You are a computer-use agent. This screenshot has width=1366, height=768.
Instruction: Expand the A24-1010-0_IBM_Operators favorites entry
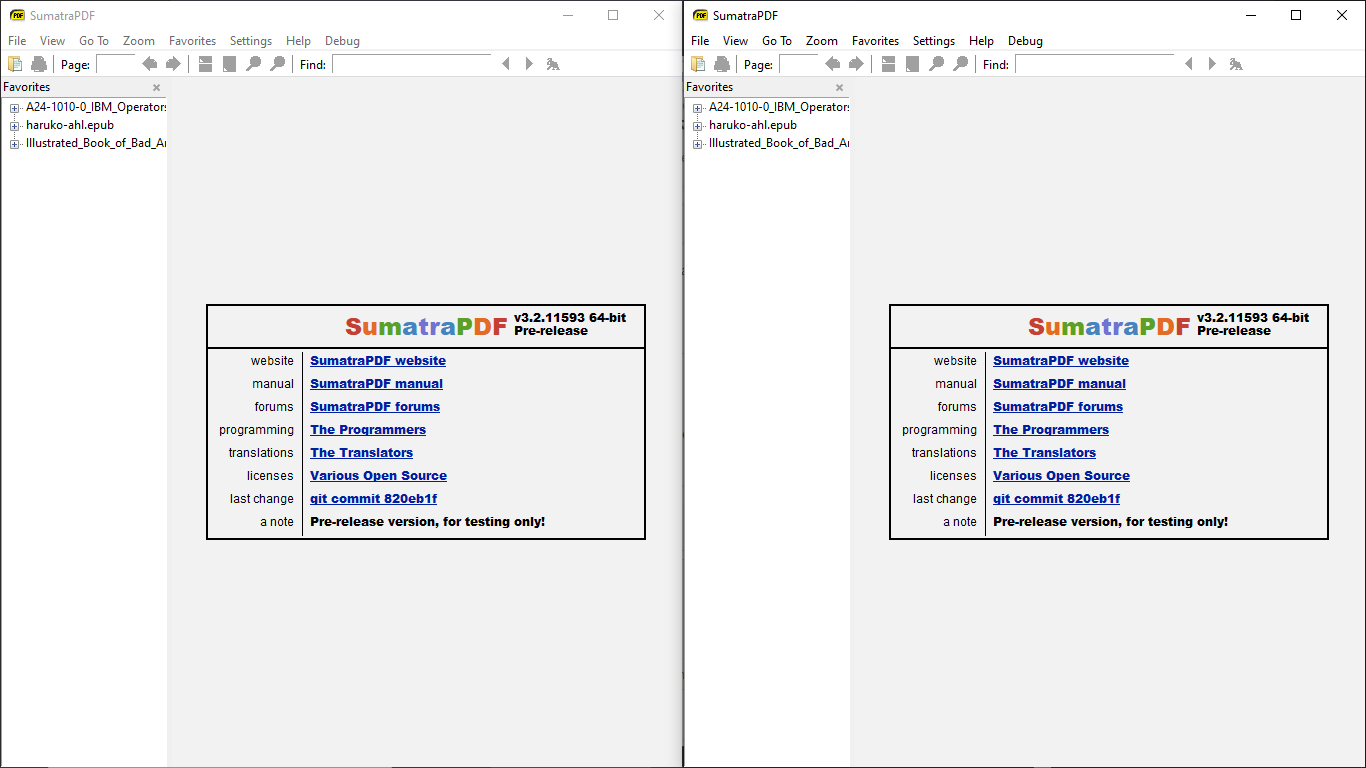point(14,107)
